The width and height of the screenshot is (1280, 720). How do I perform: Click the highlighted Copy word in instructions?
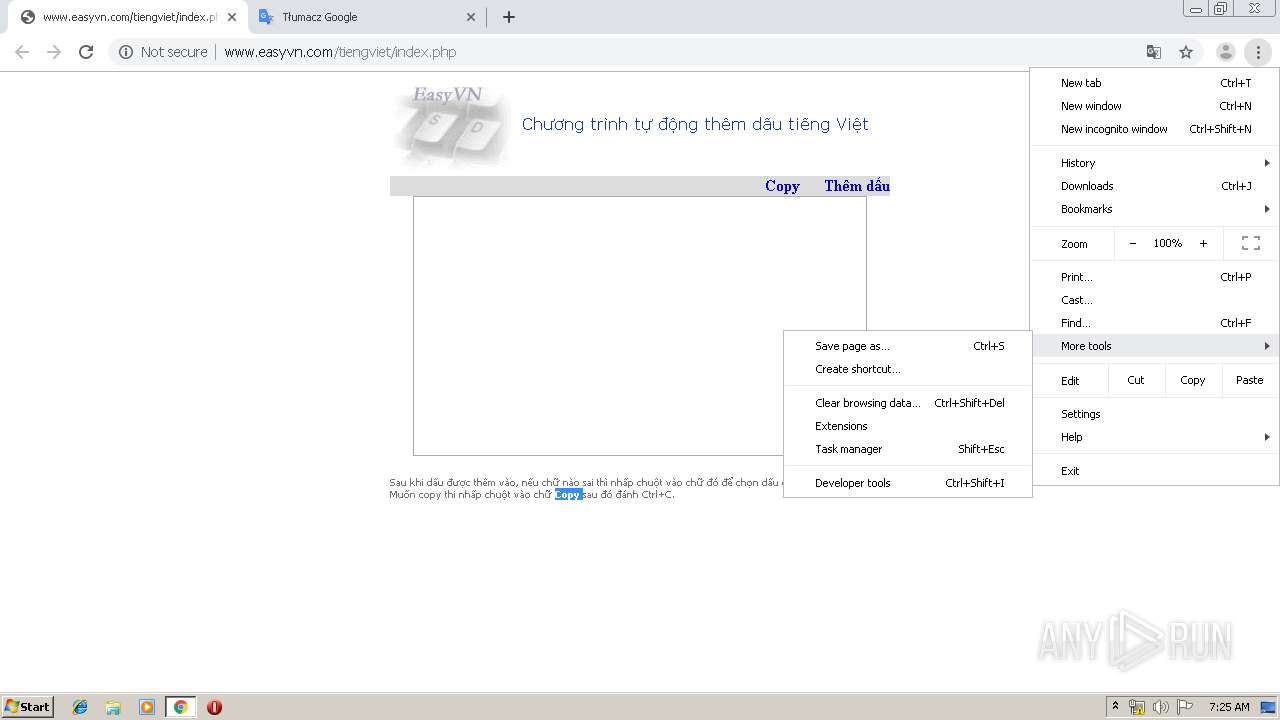pos(568,494)
